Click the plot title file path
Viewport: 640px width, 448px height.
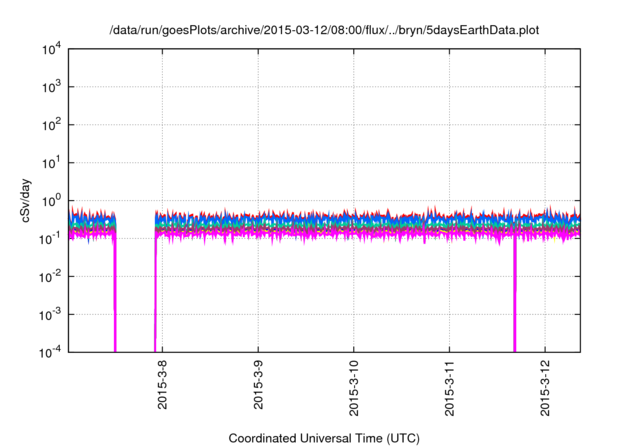(324, 30)
